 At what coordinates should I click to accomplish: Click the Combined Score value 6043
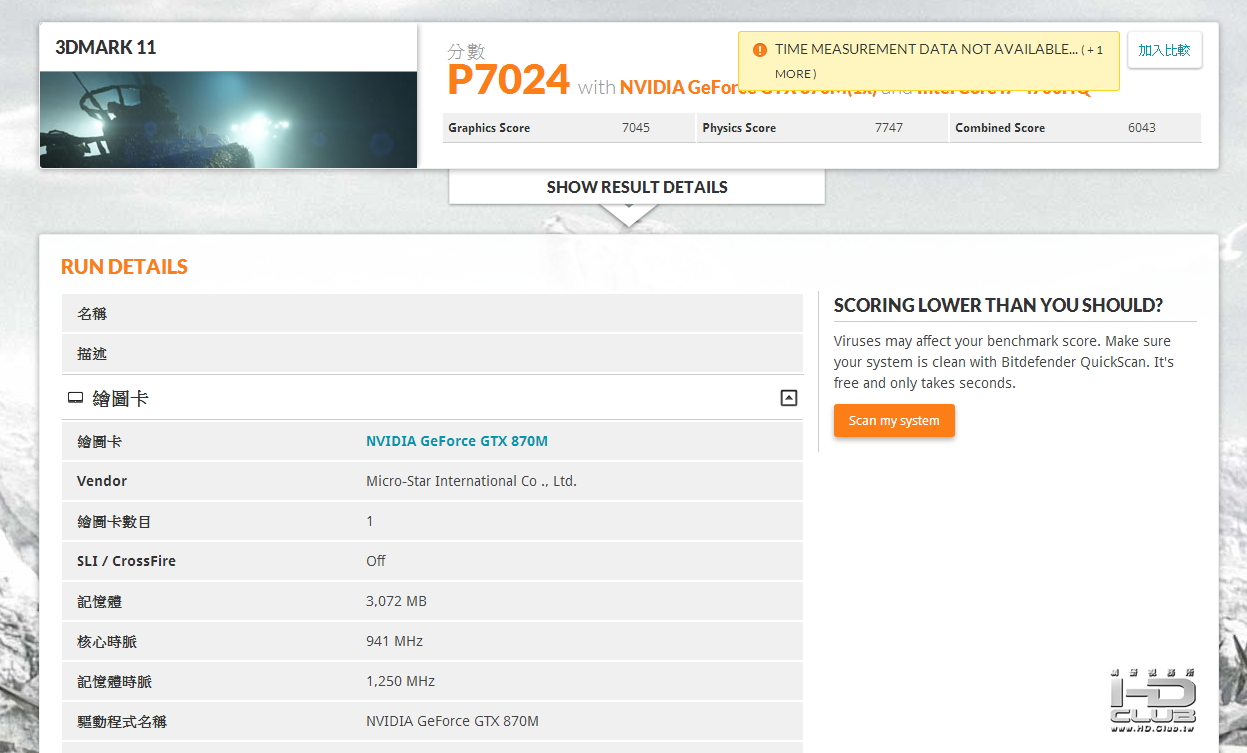[x=1142, y=128]
